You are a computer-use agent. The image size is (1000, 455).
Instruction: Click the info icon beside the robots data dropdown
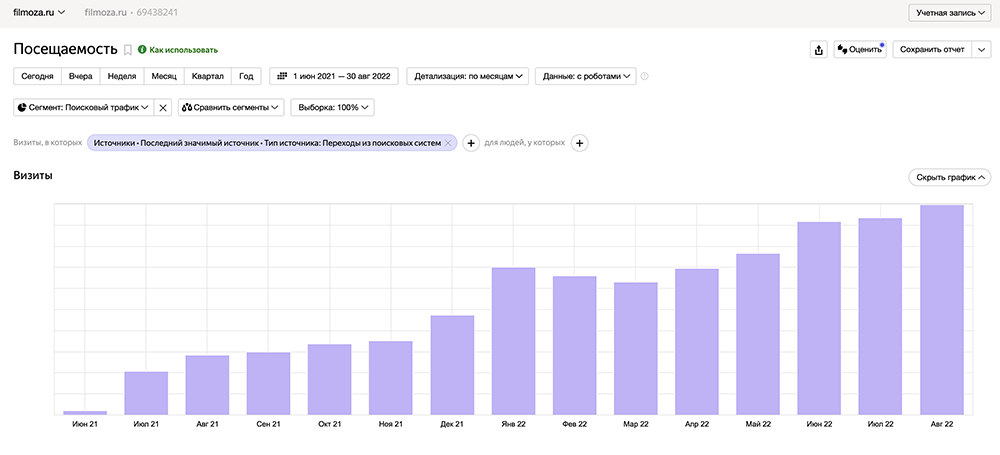click(645, 77)
